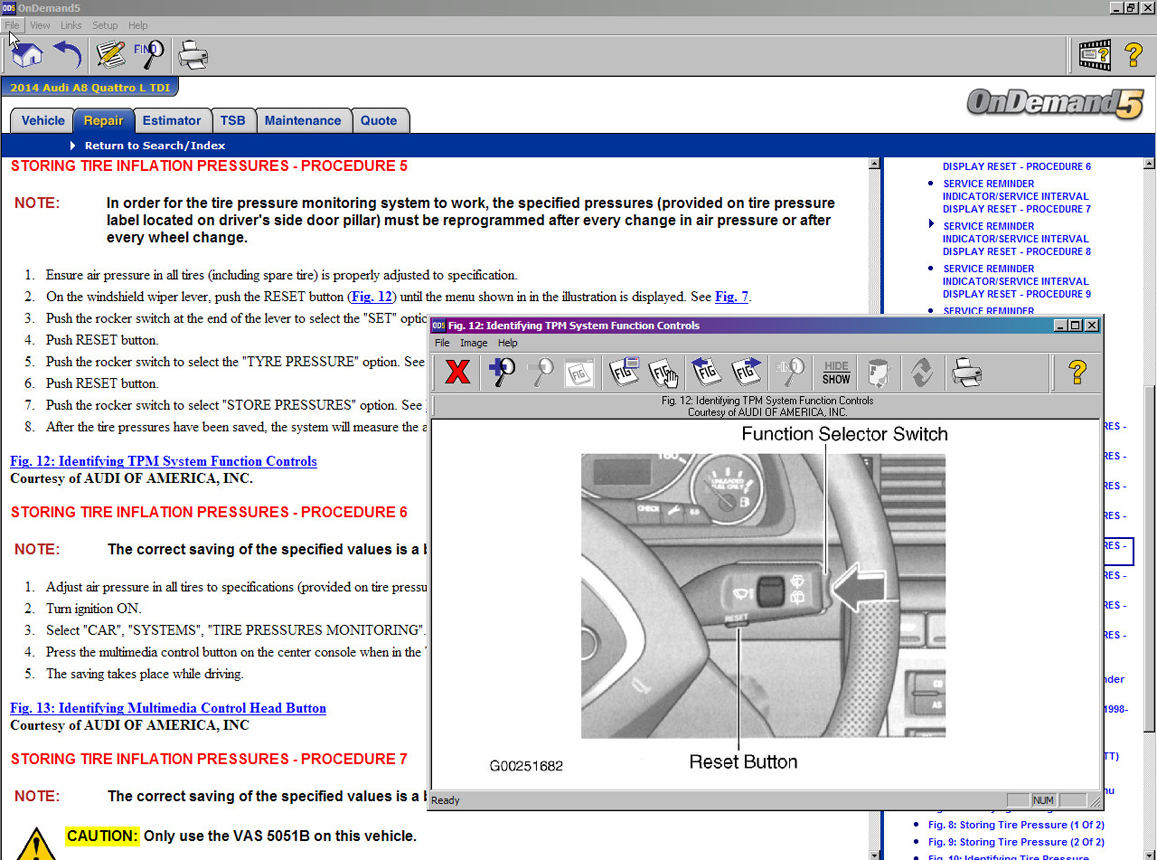
Task: Go to previous figure with left arrow FIG
Action: coord(705,372)
